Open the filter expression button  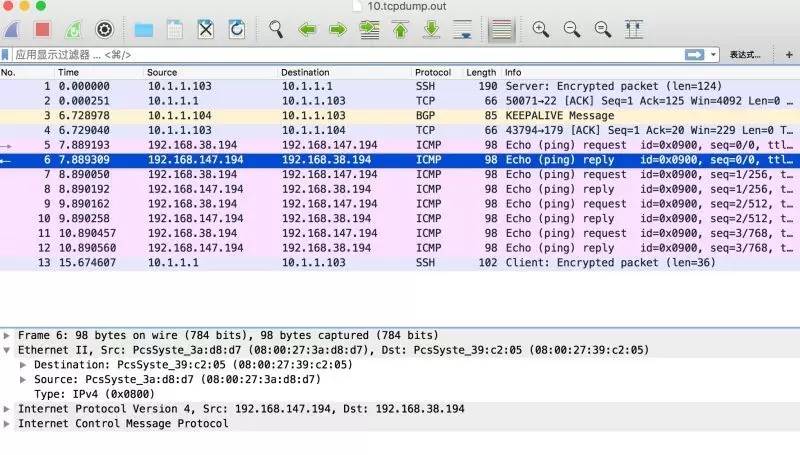click(x=745, y=55)
